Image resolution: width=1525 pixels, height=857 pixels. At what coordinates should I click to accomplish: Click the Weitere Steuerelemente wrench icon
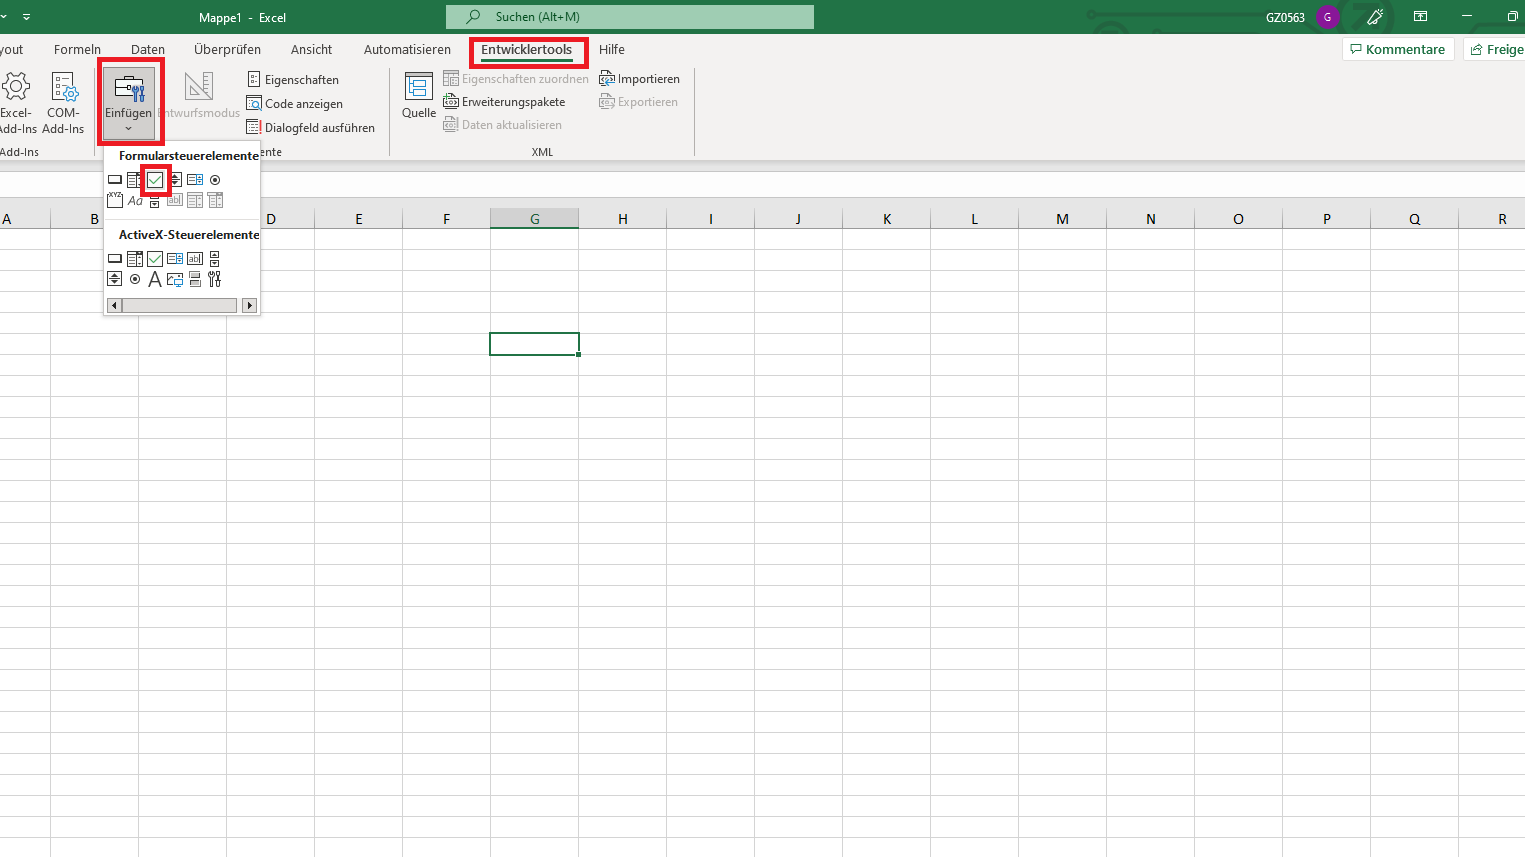214,279
